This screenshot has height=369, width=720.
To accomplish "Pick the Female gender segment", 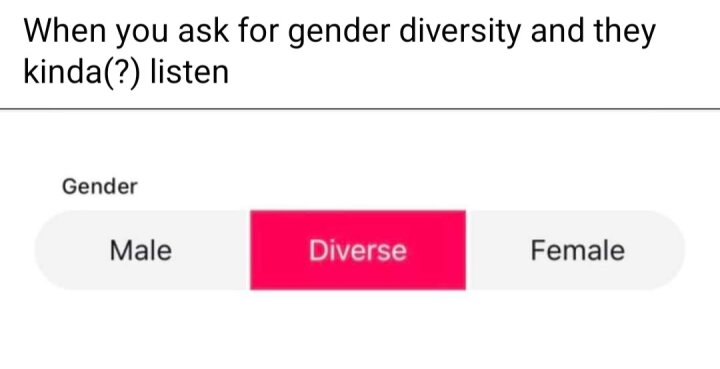I will [575, 251].
